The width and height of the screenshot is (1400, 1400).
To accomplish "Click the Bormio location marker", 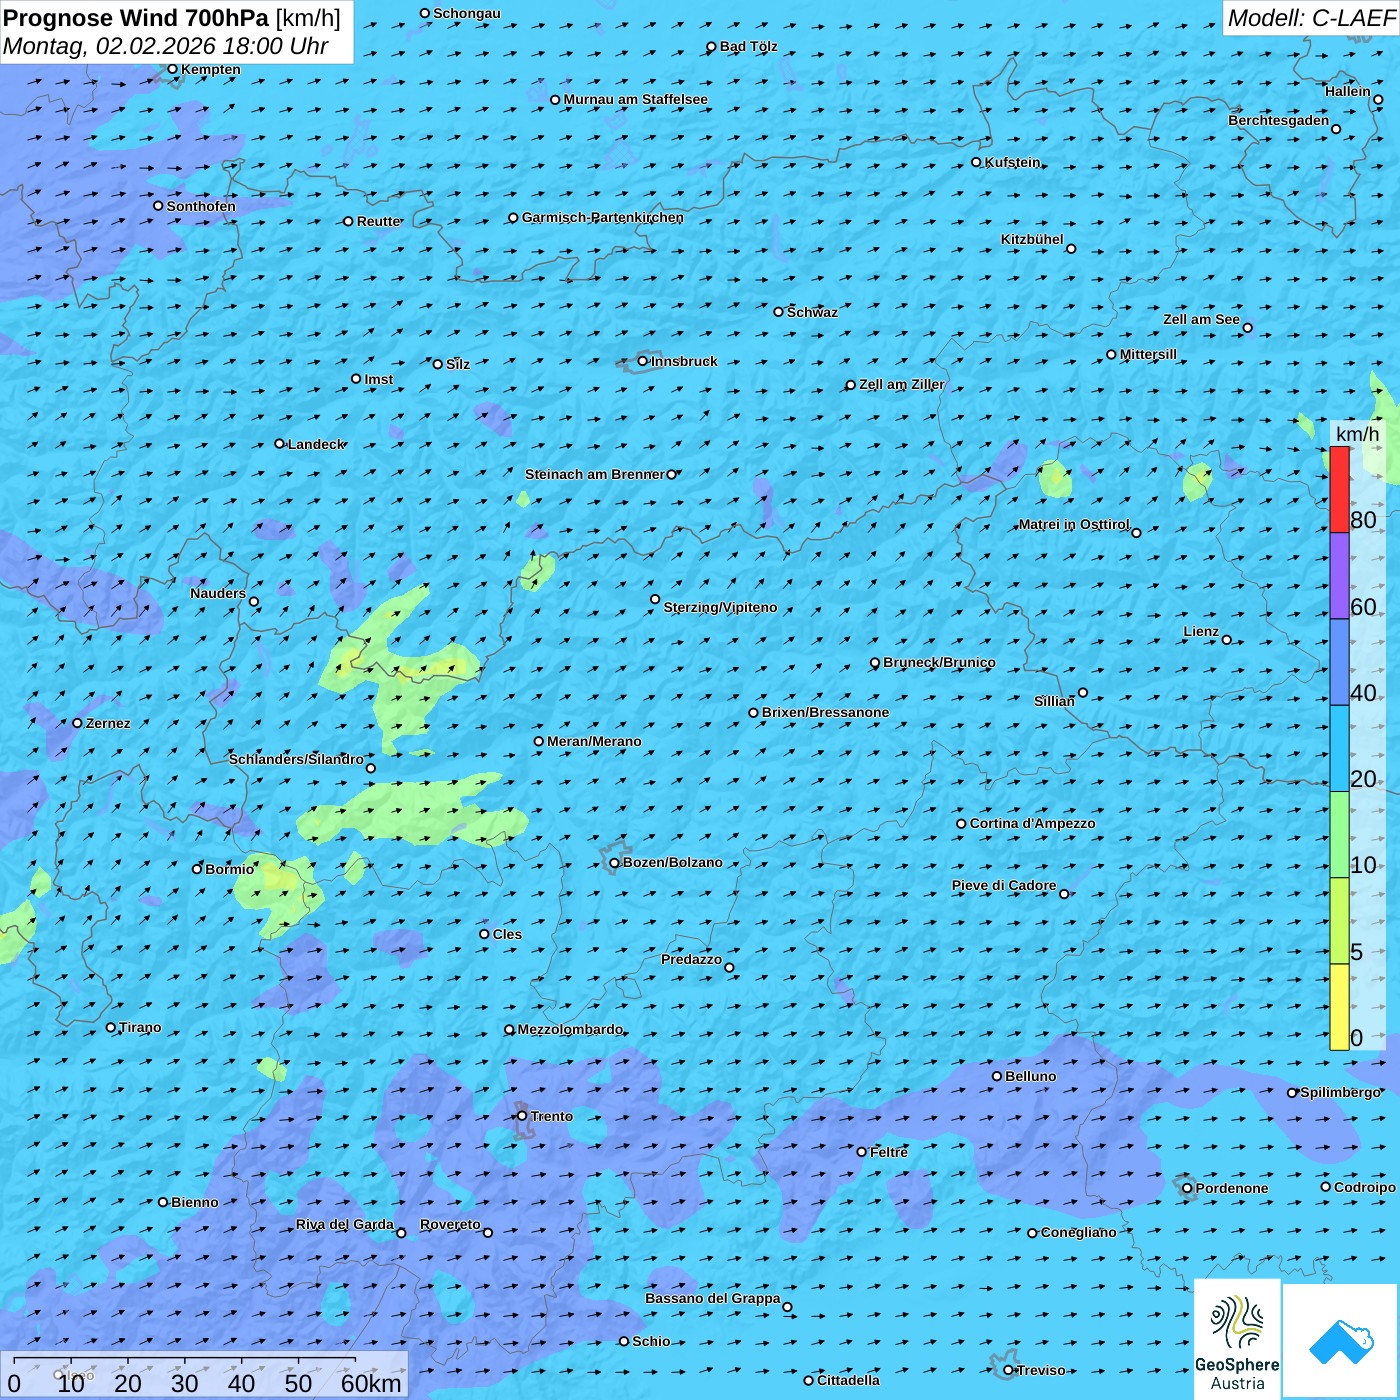I will [197, 869].
